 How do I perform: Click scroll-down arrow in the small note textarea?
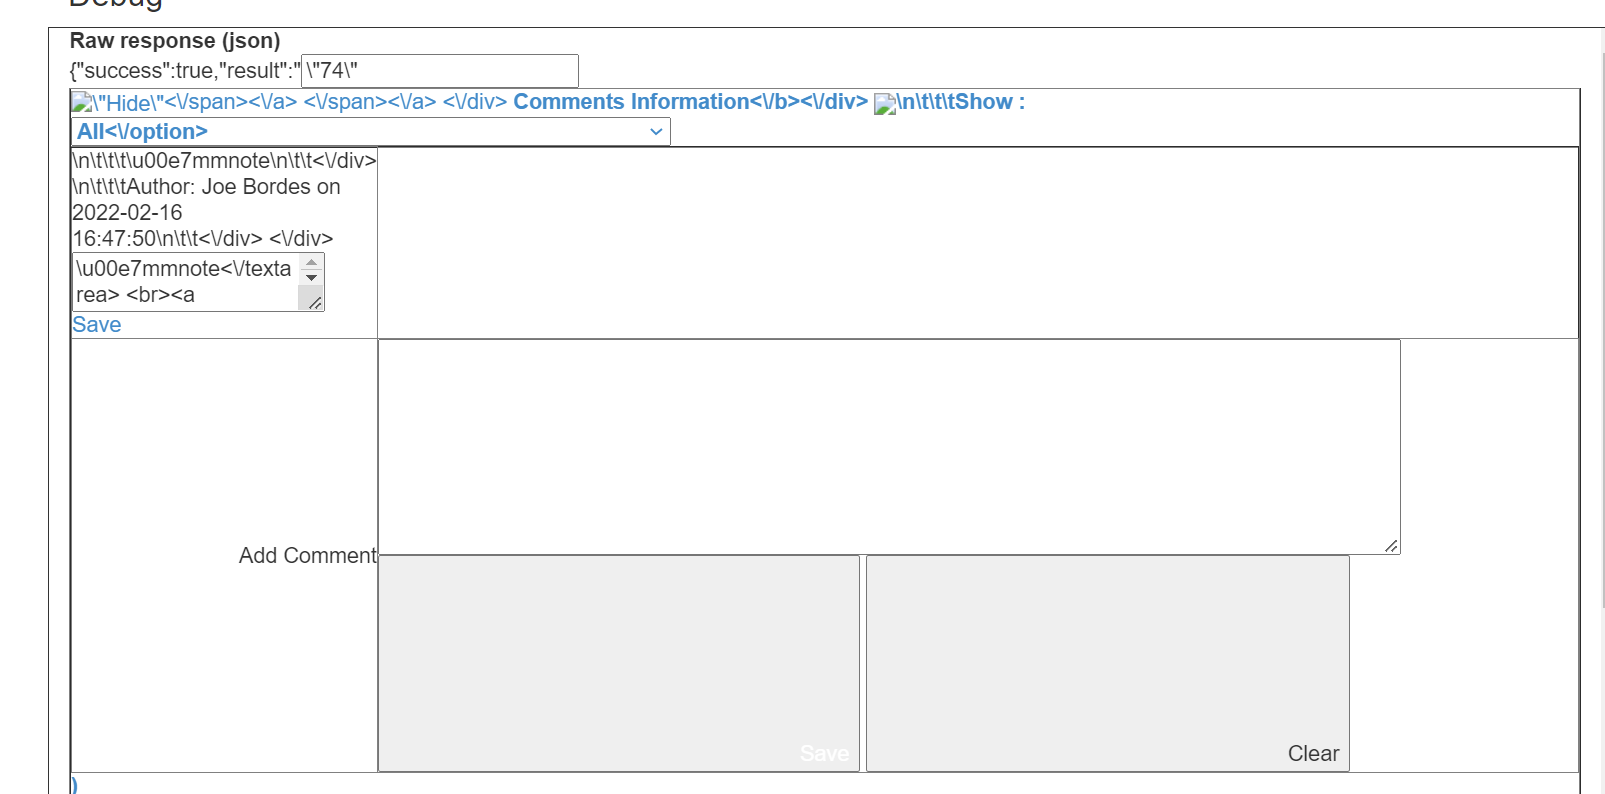point(311,278)
